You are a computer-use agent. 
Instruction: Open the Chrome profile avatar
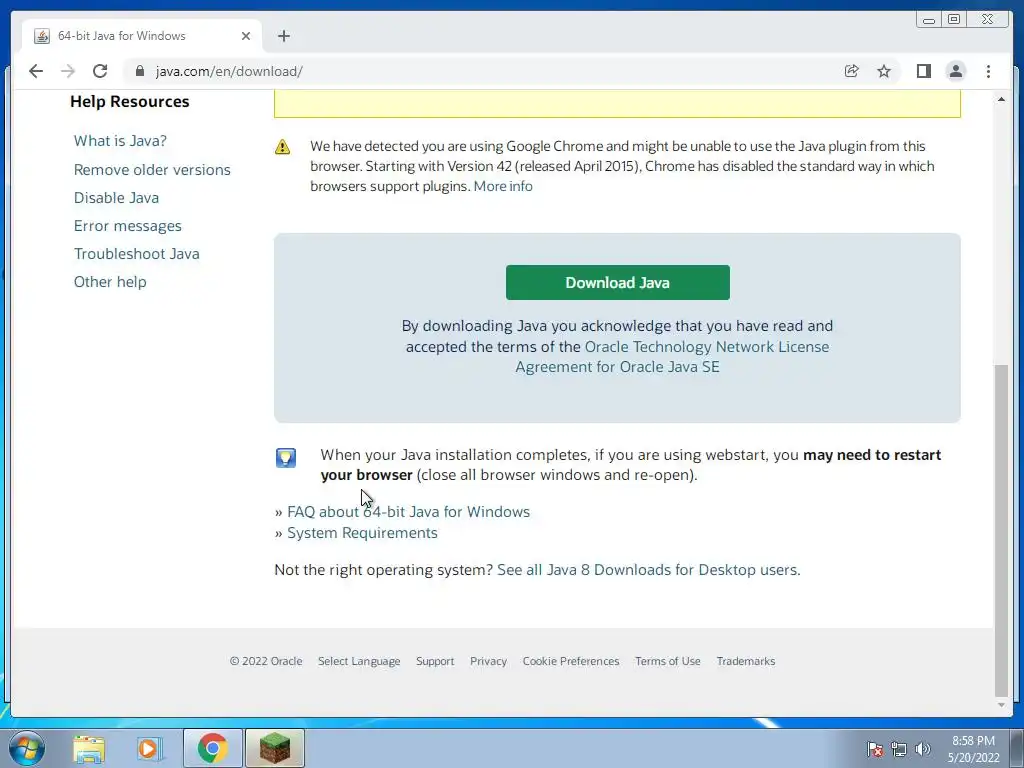click(955, 71)
